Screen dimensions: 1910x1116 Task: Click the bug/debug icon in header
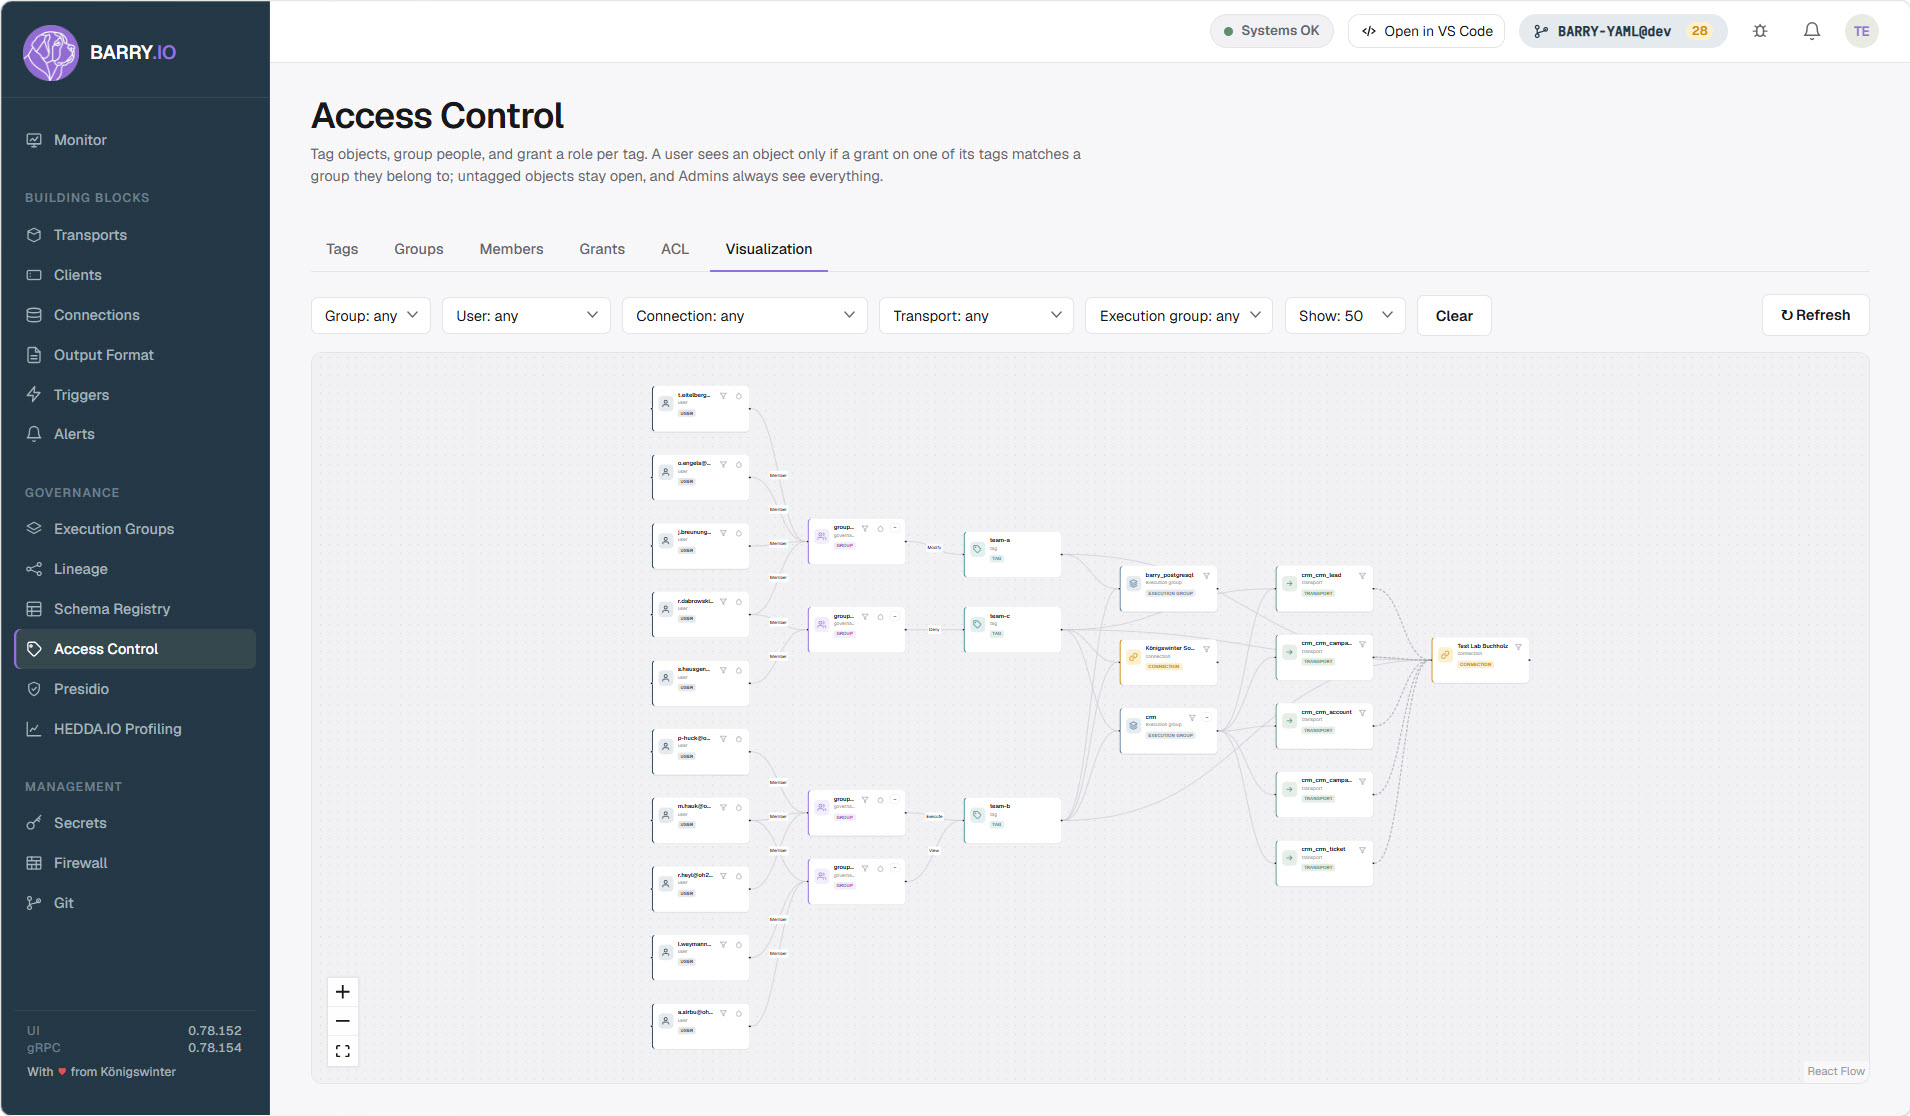[x=1760, y=31]
